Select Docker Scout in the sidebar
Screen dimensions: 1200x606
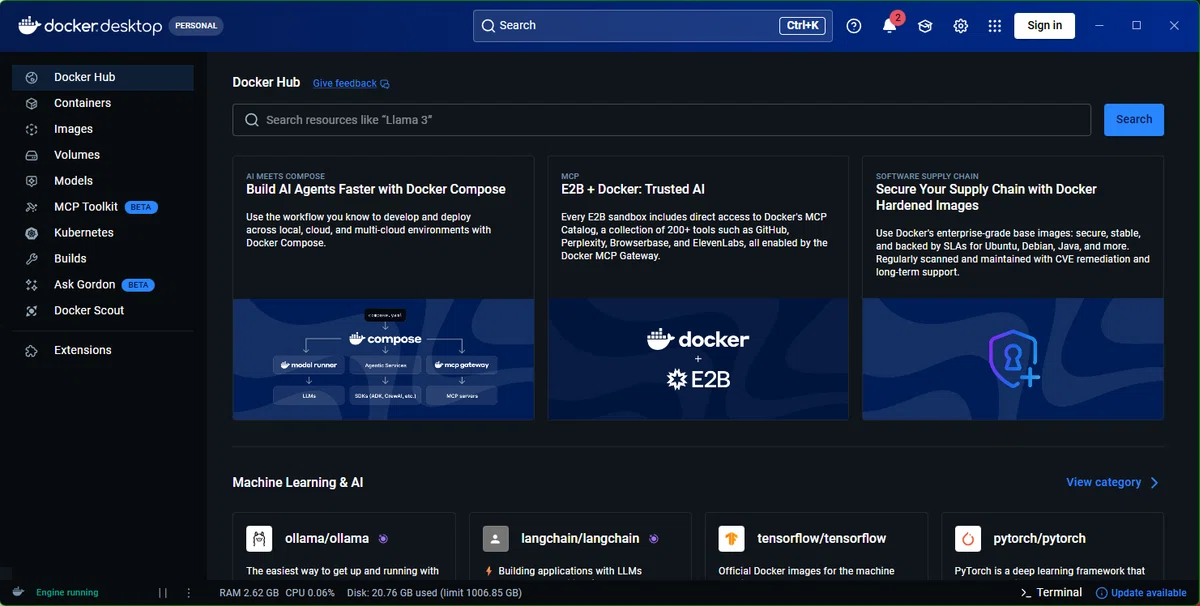pos(102,311)
